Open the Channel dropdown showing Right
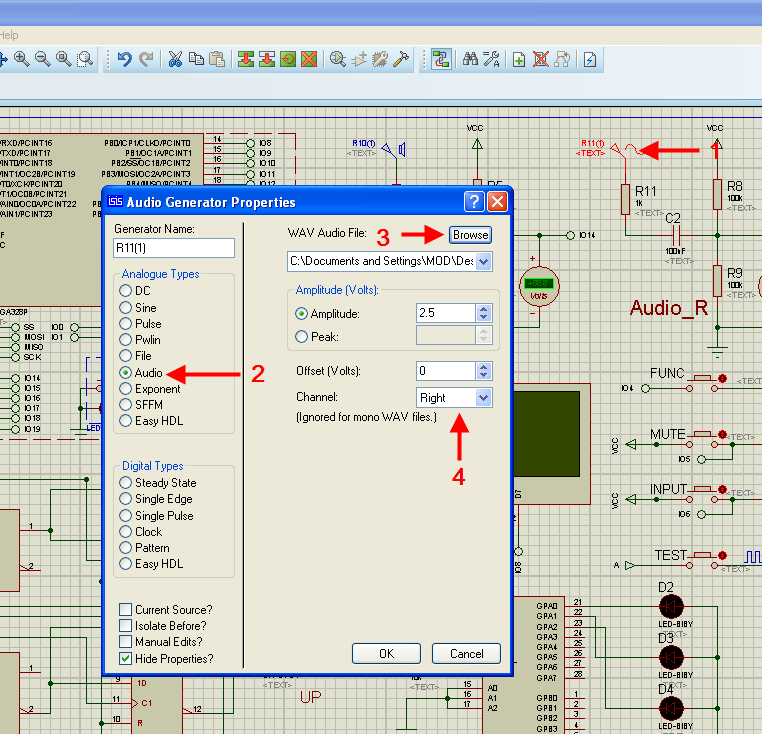The image size is (762, 734). click(x=484, y=398)
